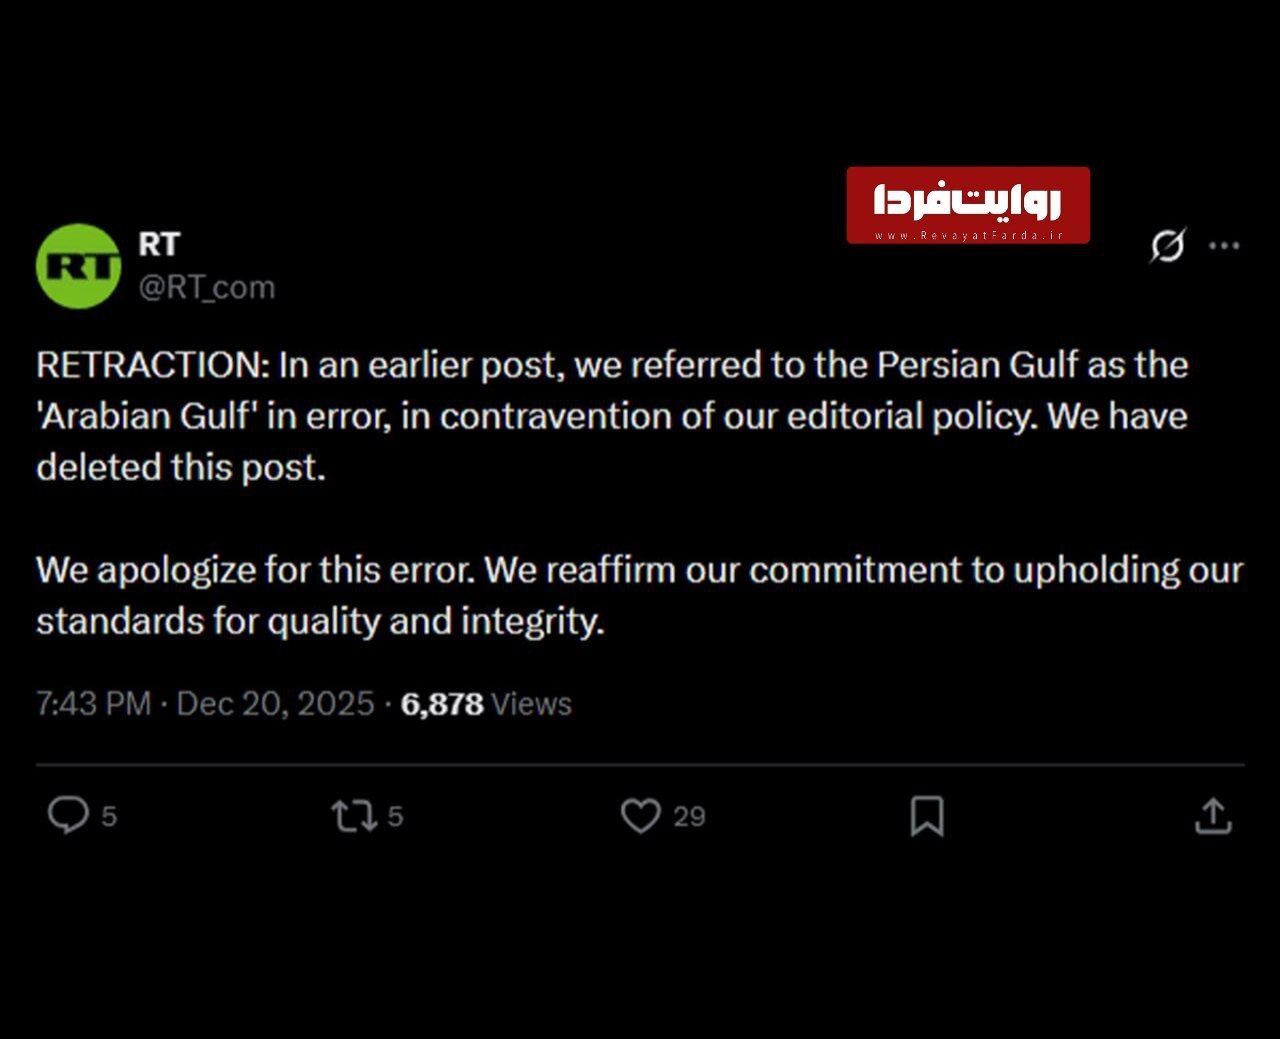
Task: Click the reply speech bubble icon
Action: [x=68, y=815]
